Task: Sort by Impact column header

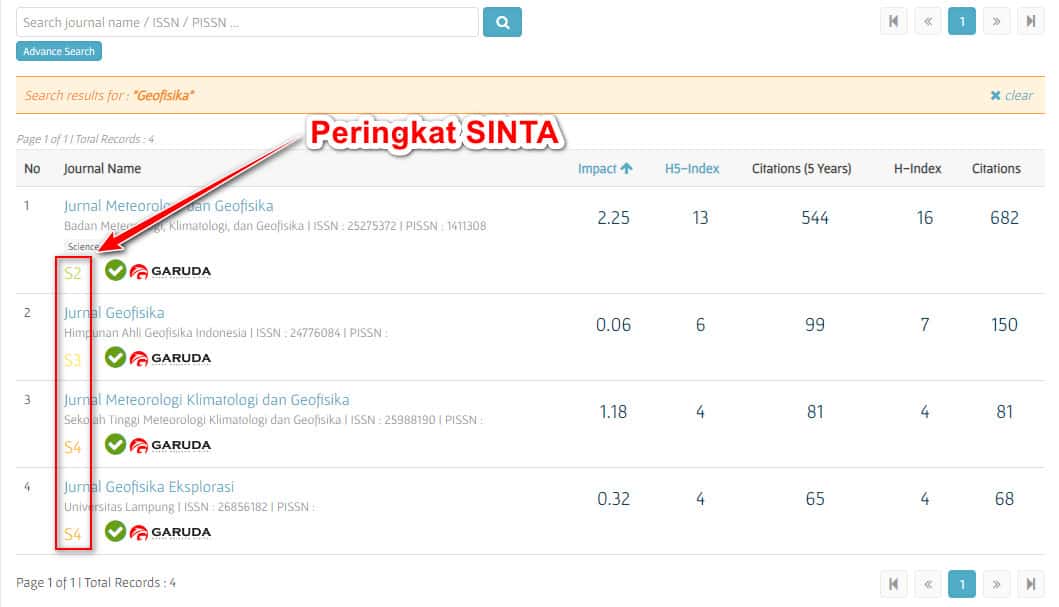Action: tap(605, 169)
